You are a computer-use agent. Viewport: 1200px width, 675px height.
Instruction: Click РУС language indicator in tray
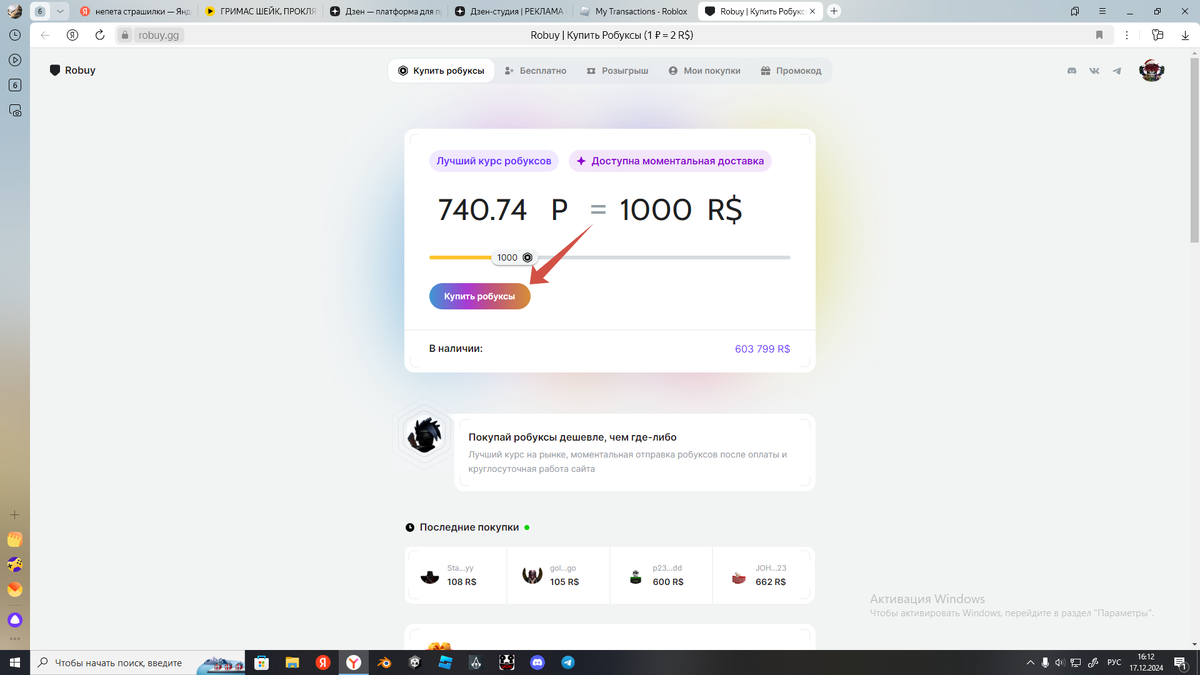1112,662
